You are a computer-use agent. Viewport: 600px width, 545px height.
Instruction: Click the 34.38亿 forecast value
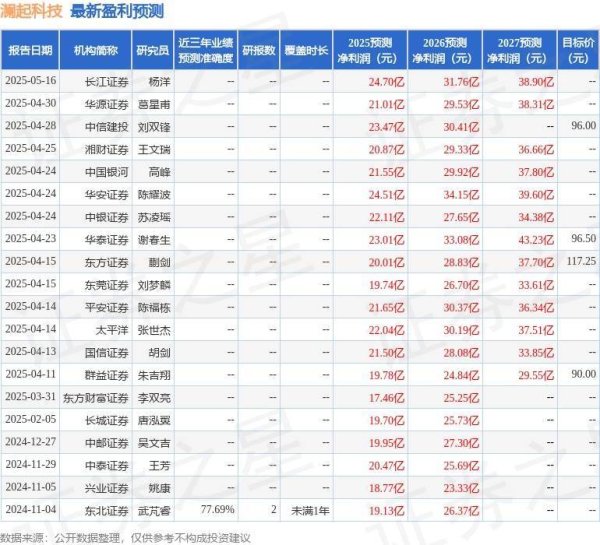point(536,217)
